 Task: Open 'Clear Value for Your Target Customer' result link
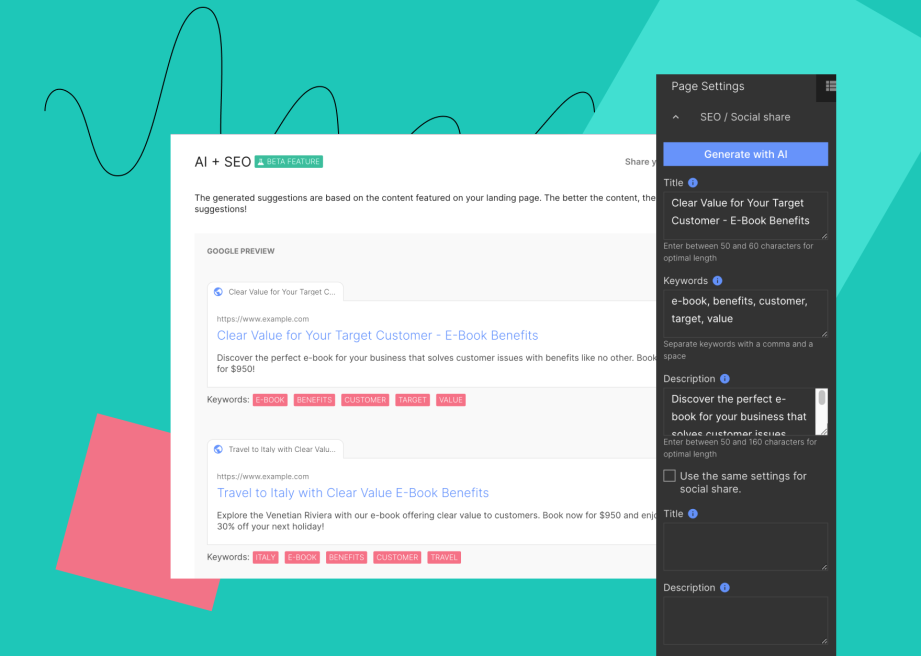tap(377, 335)
